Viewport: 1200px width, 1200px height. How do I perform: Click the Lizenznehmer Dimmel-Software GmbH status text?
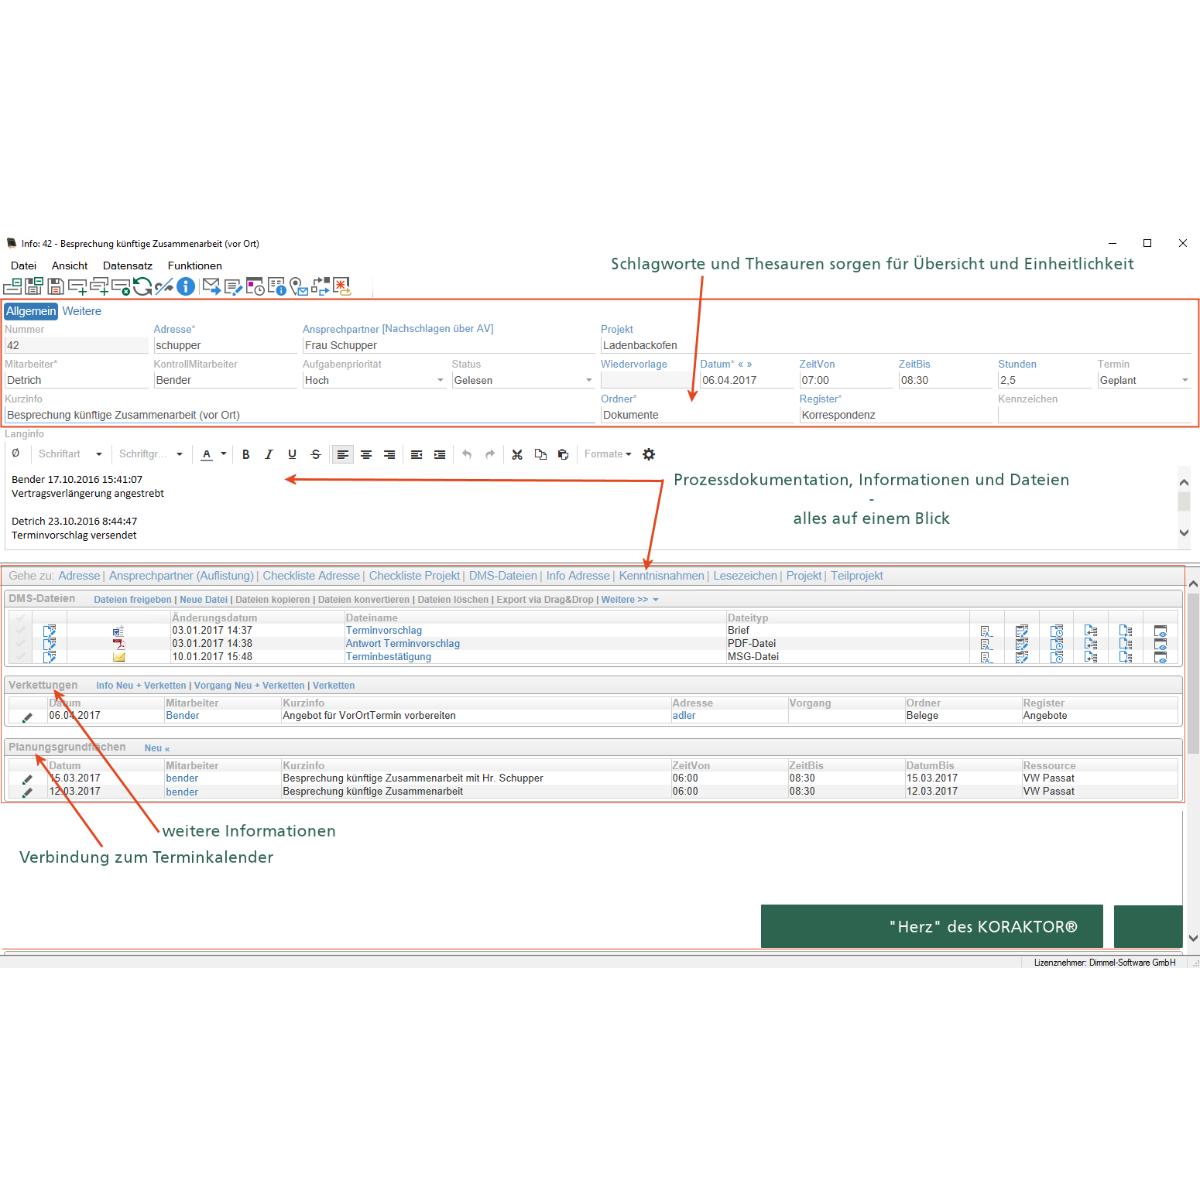tap(1105, 962)
